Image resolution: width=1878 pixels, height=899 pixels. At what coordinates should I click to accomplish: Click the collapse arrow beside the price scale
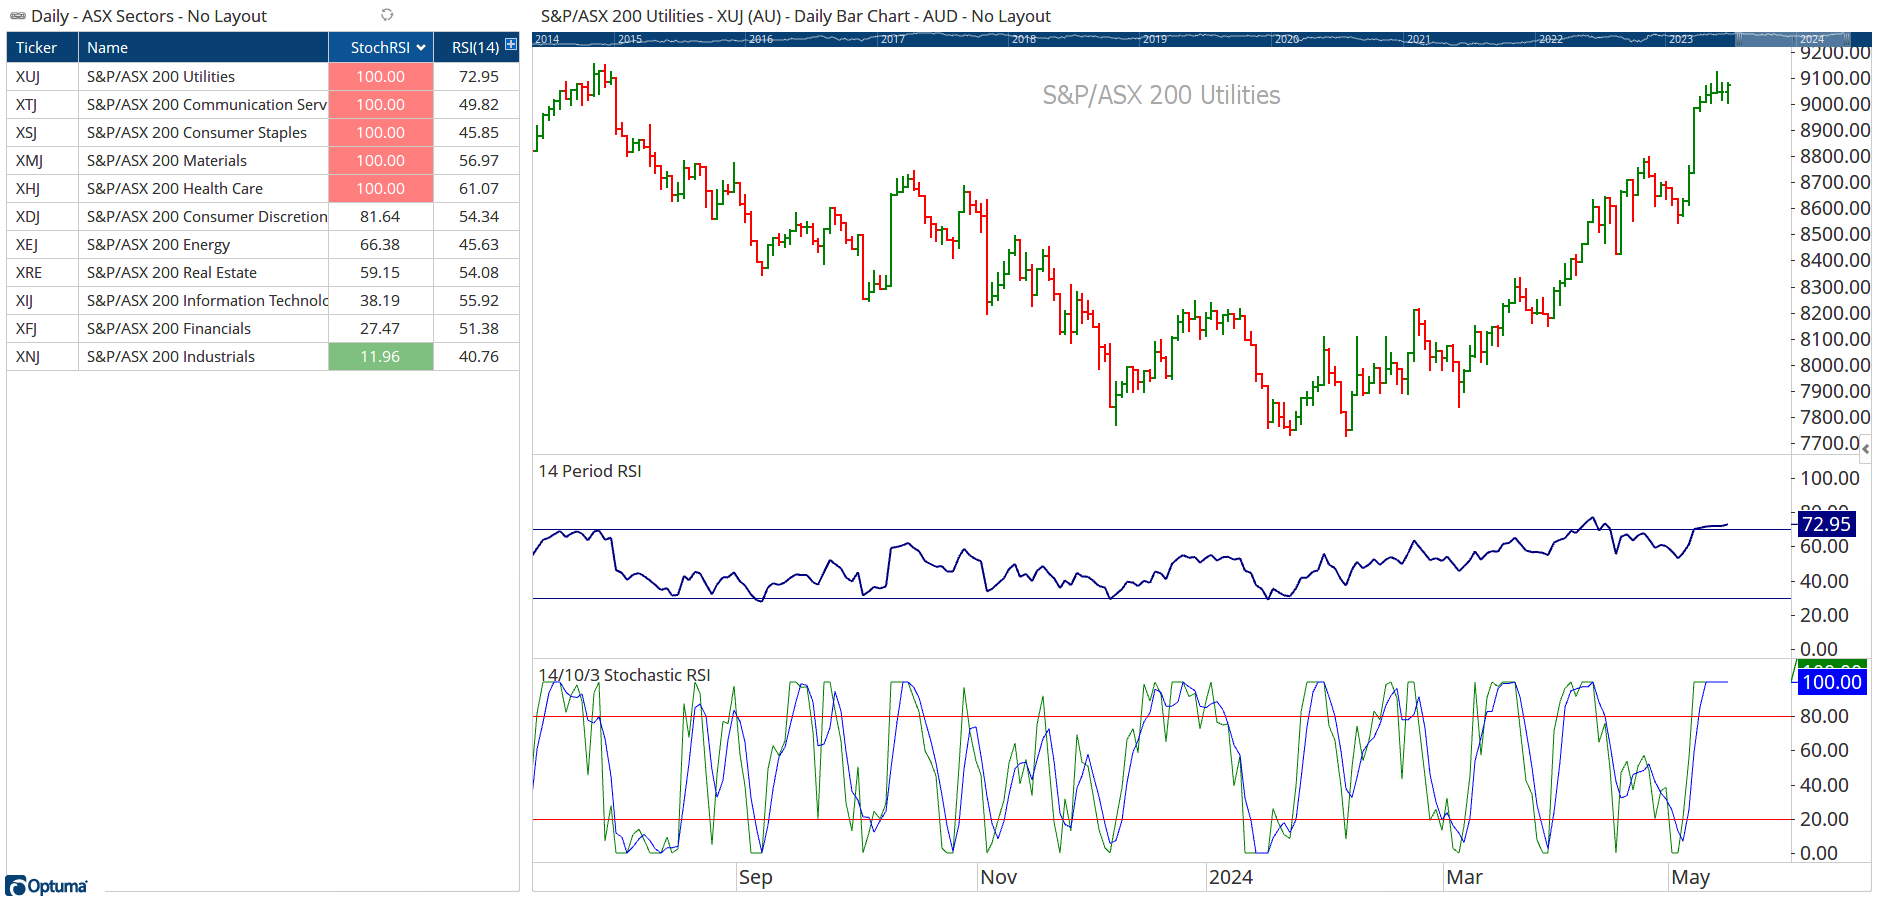(1865, 449)
